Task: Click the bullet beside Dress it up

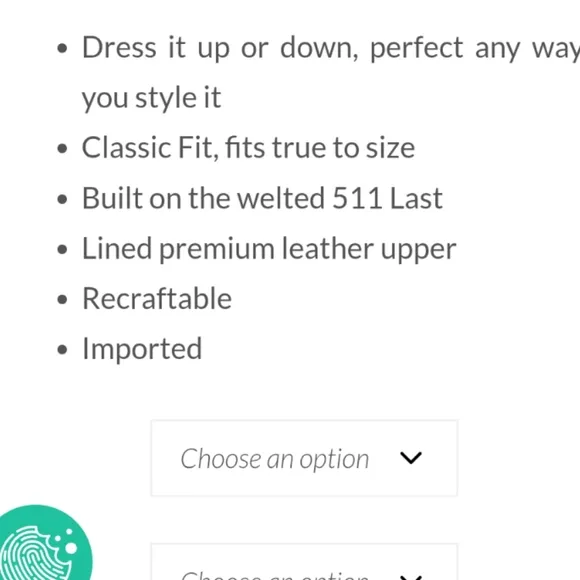Action: click(x=63, y=48)
